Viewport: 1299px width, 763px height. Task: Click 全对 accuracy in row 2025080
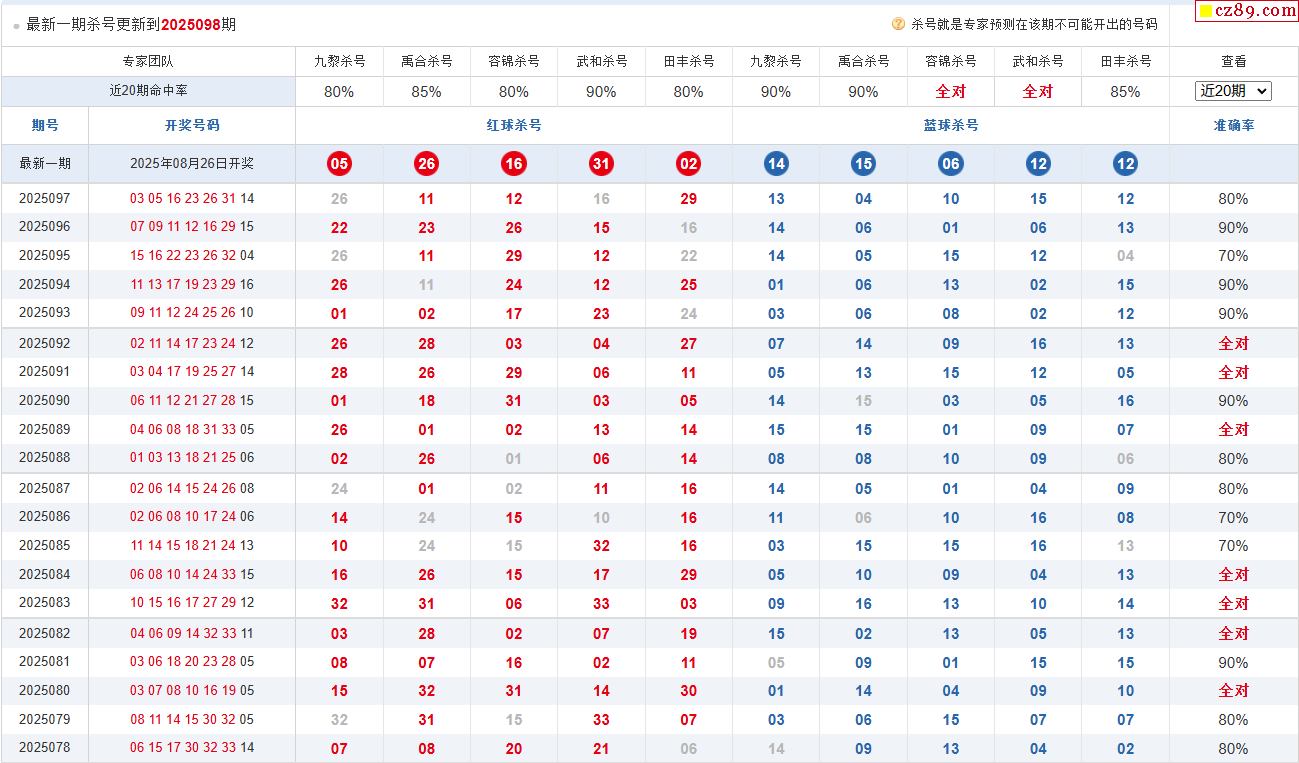point(1234,690)
